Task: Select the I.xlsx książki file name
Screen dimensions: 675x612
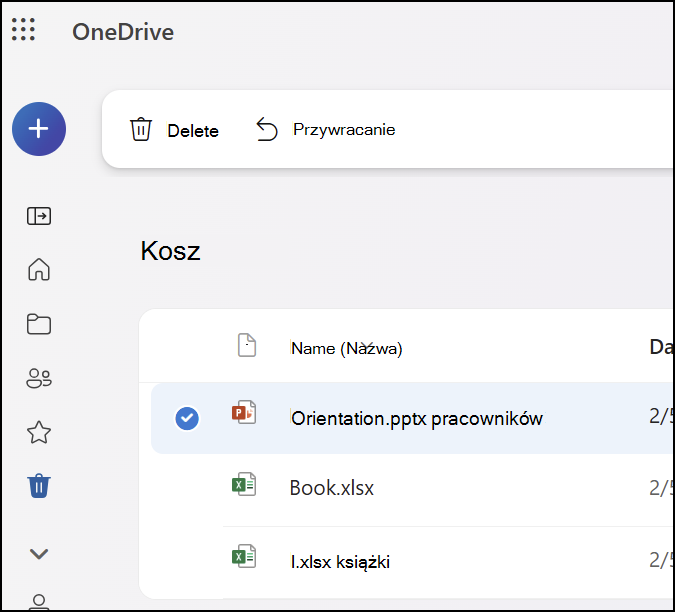Action: pos(339,562)
